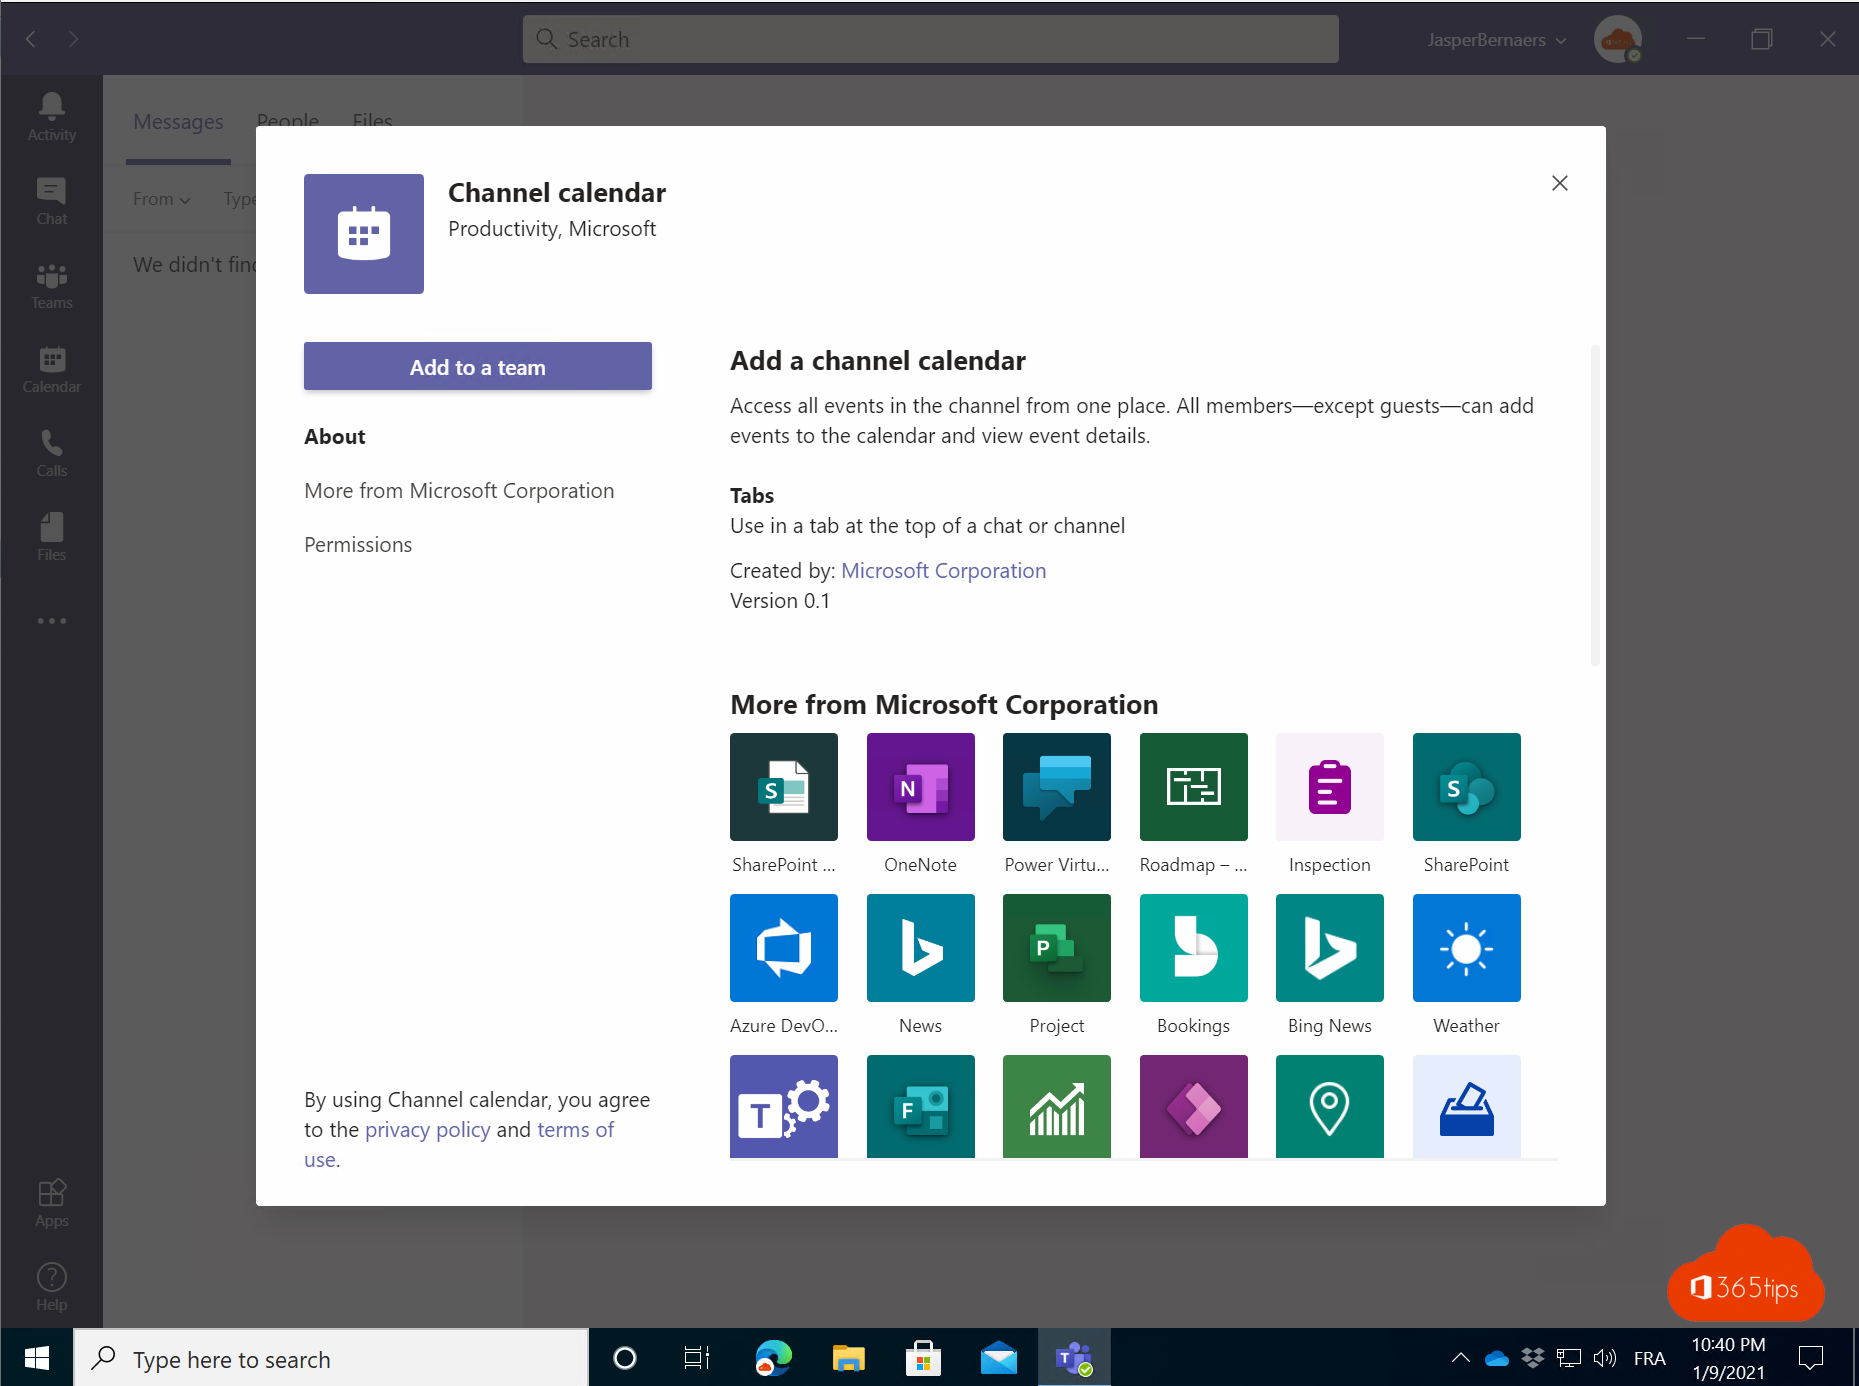This screenshot has height=1386, width=1859.
Task: Open Calls in Teams sidebar
Action: (x=52, y=453)
